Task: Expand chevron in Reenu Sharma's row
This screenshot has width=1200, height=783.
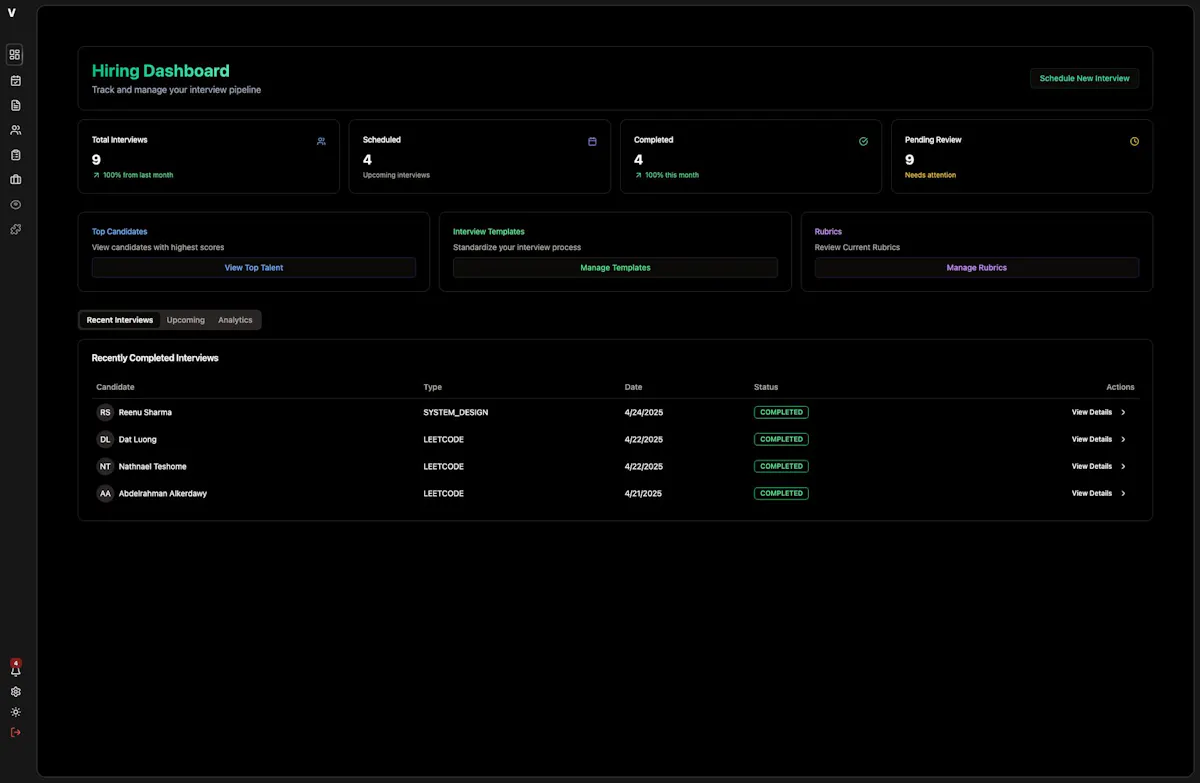Action: [x=1123, y=412]
